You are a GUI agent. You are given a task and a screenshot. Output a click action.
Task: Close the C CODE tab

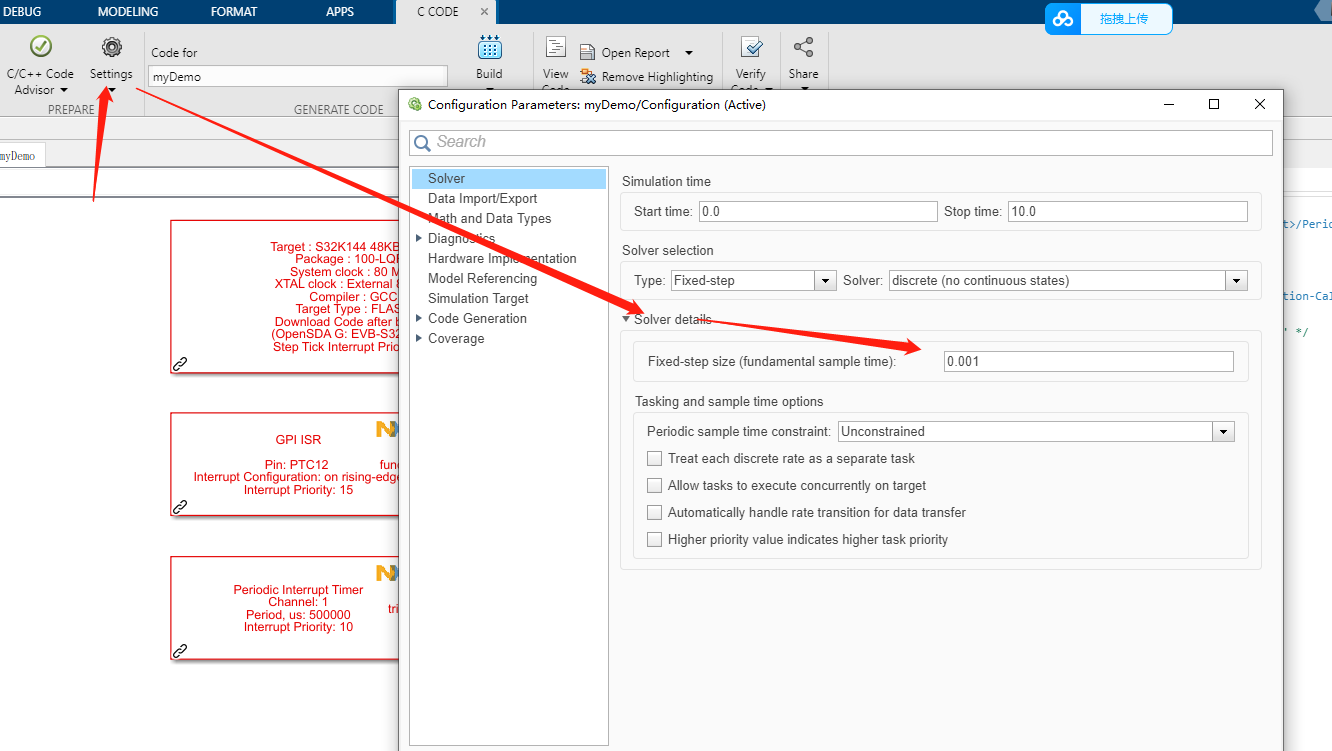(485, 12)
